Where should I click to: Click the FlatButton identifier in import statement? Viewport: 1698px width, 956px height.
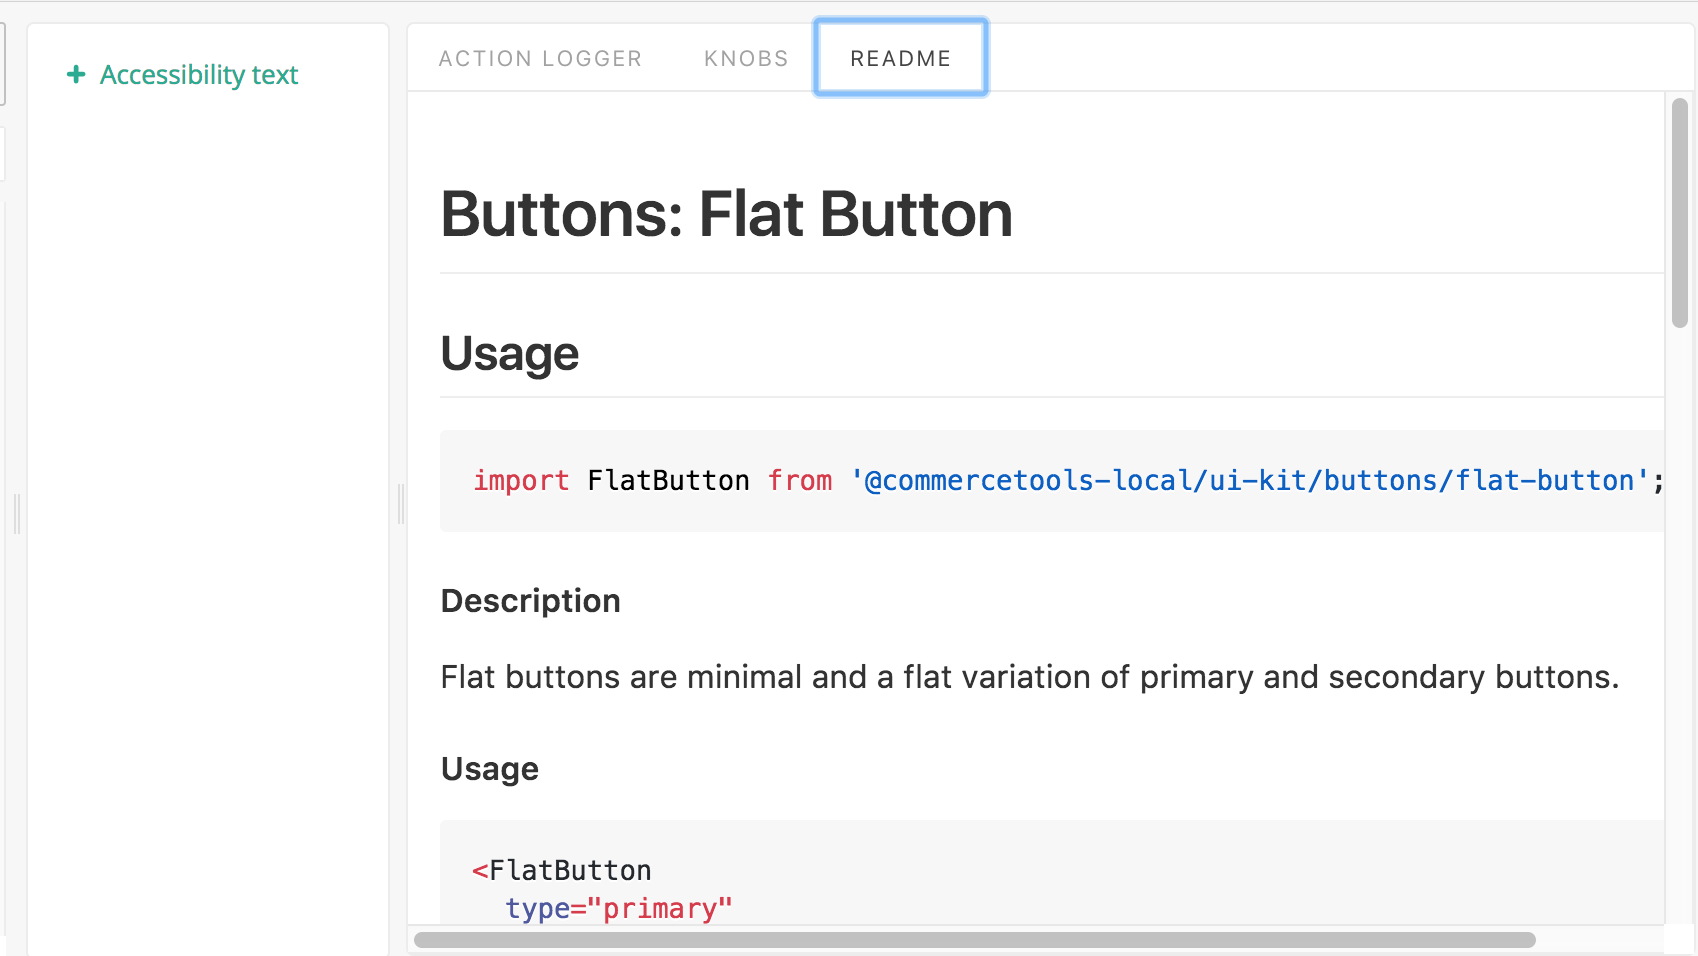pyautogui.click(x=668, y=481)
